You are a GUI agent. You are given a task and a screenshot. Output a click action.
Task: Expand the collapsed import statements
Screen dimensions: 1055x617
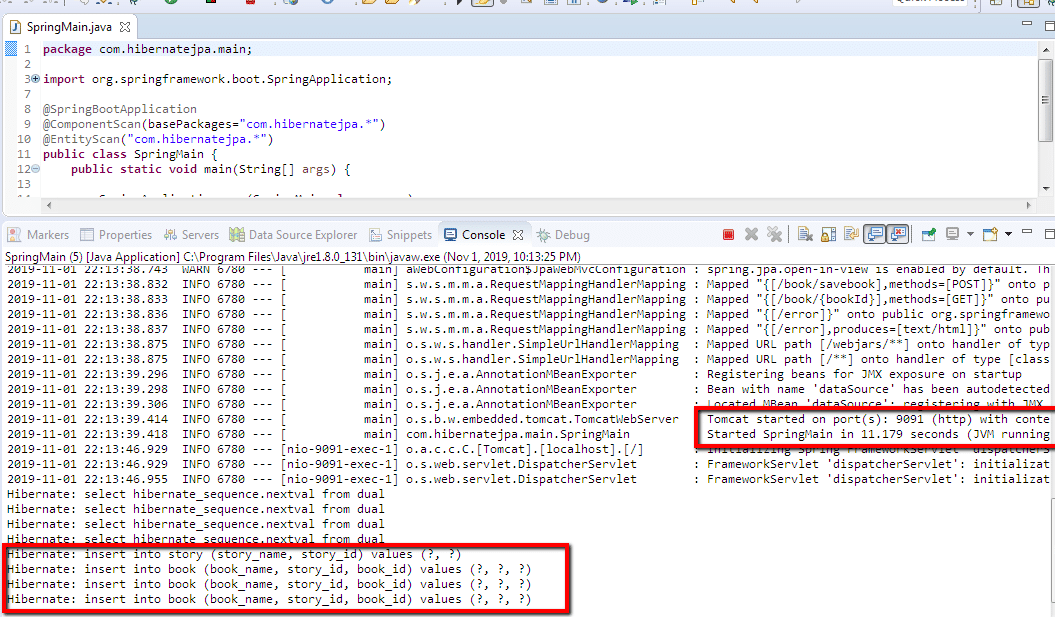pos(35,79)
